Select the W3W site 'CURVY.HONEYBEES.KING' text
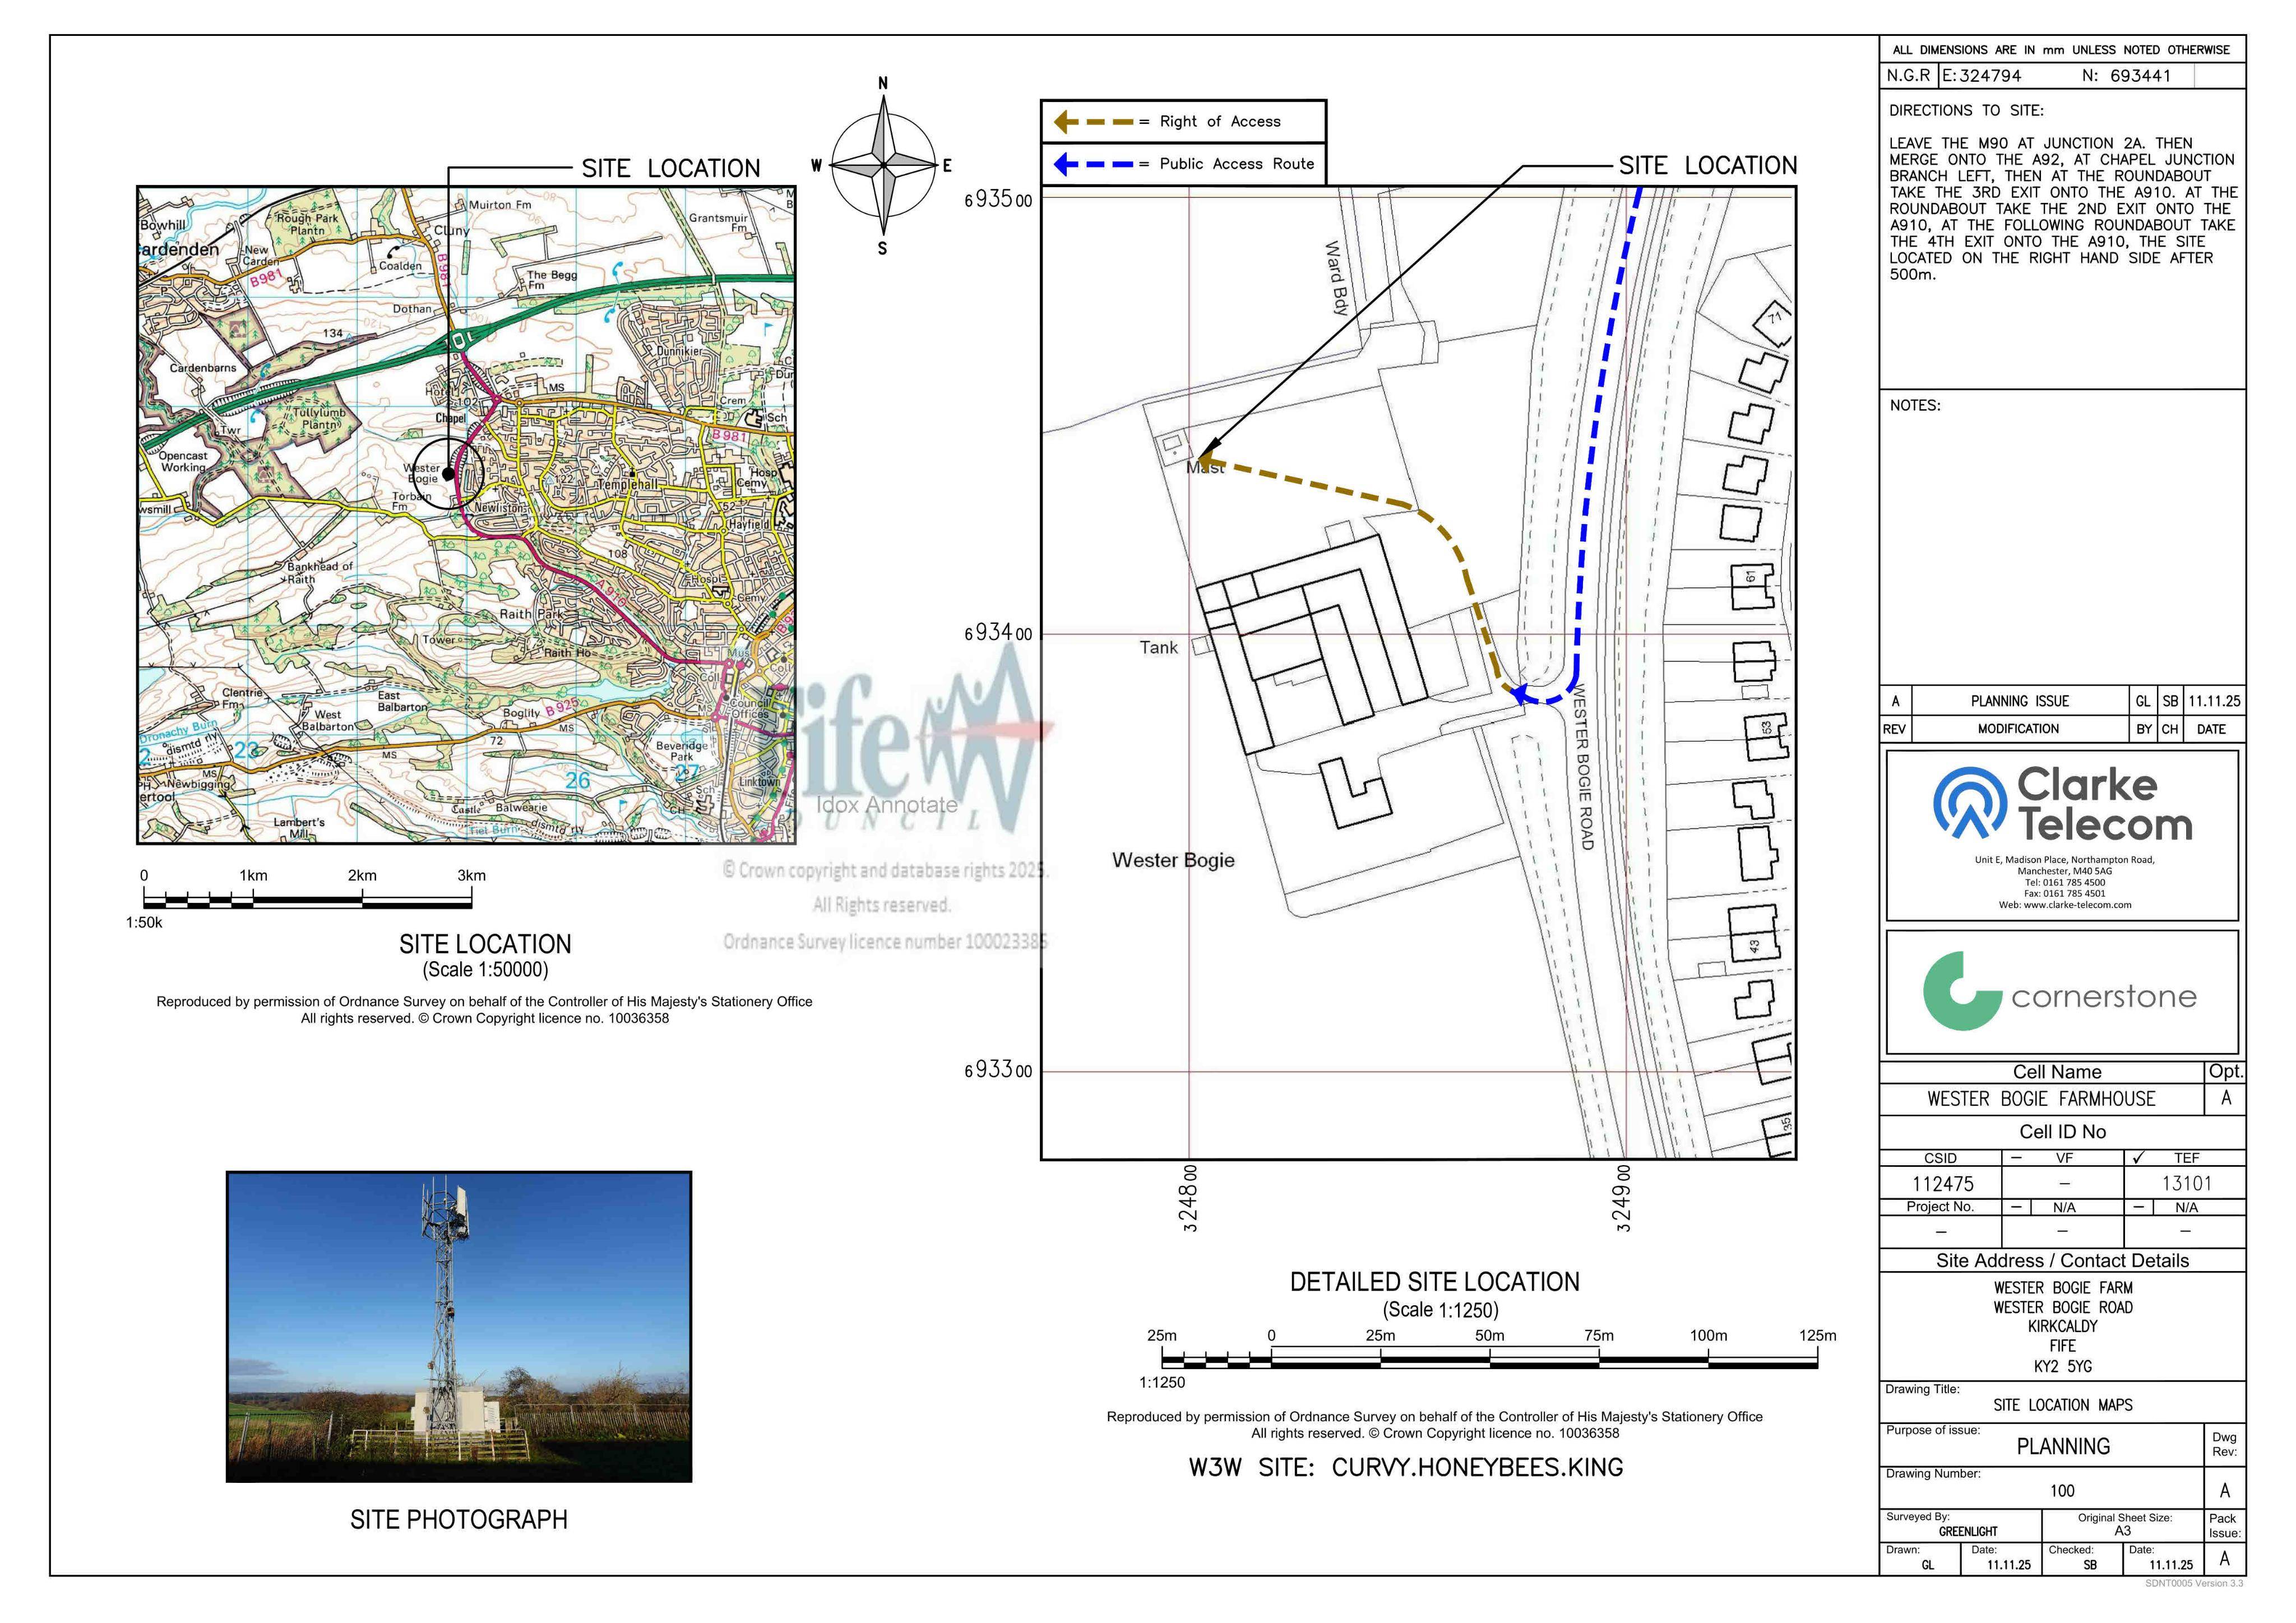The width and height of the screenshot is (2296, 1623). (1477, 1468)
